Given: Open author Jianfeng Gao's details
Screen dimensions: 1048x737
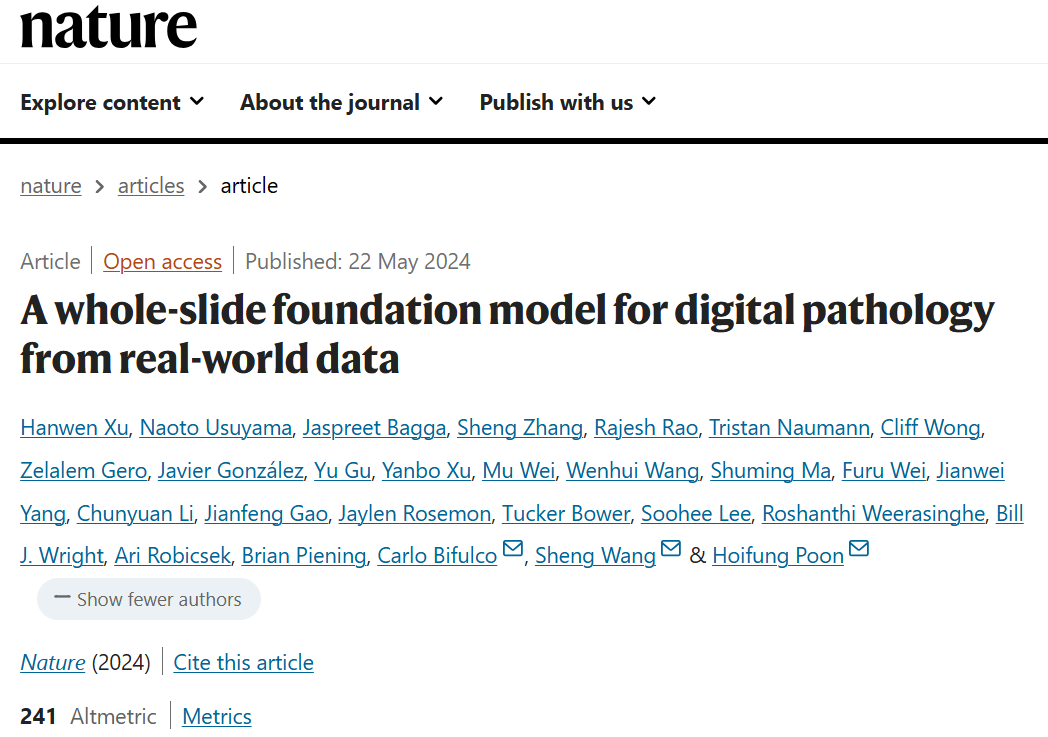Looking at the screenshot, I should pyautogui.click(x=266, y=514).
